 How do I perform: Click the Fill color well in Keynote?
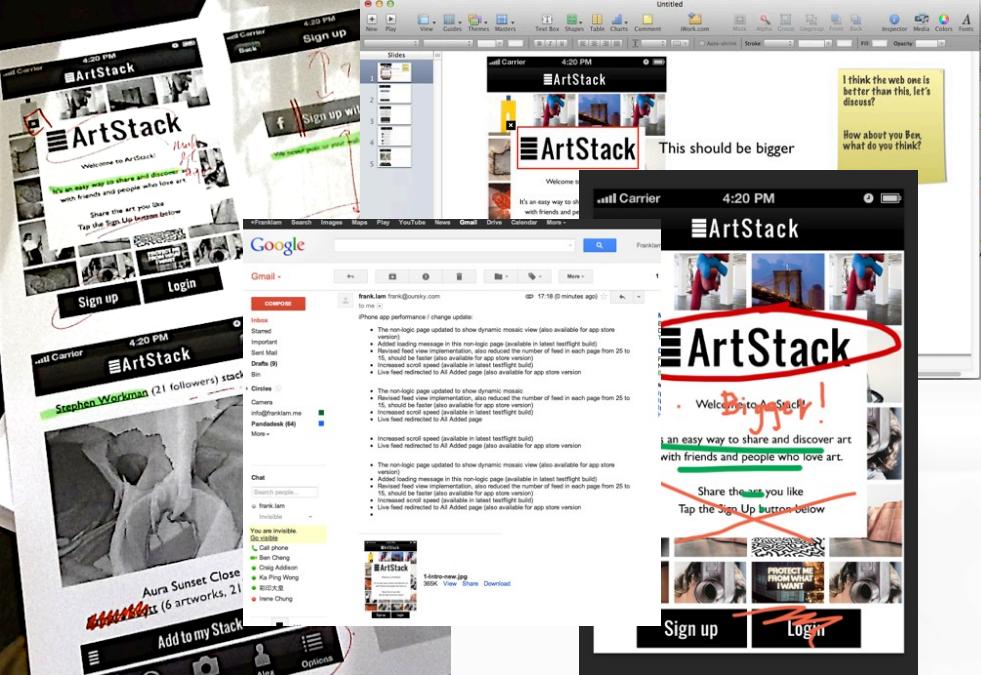[879, 43]
